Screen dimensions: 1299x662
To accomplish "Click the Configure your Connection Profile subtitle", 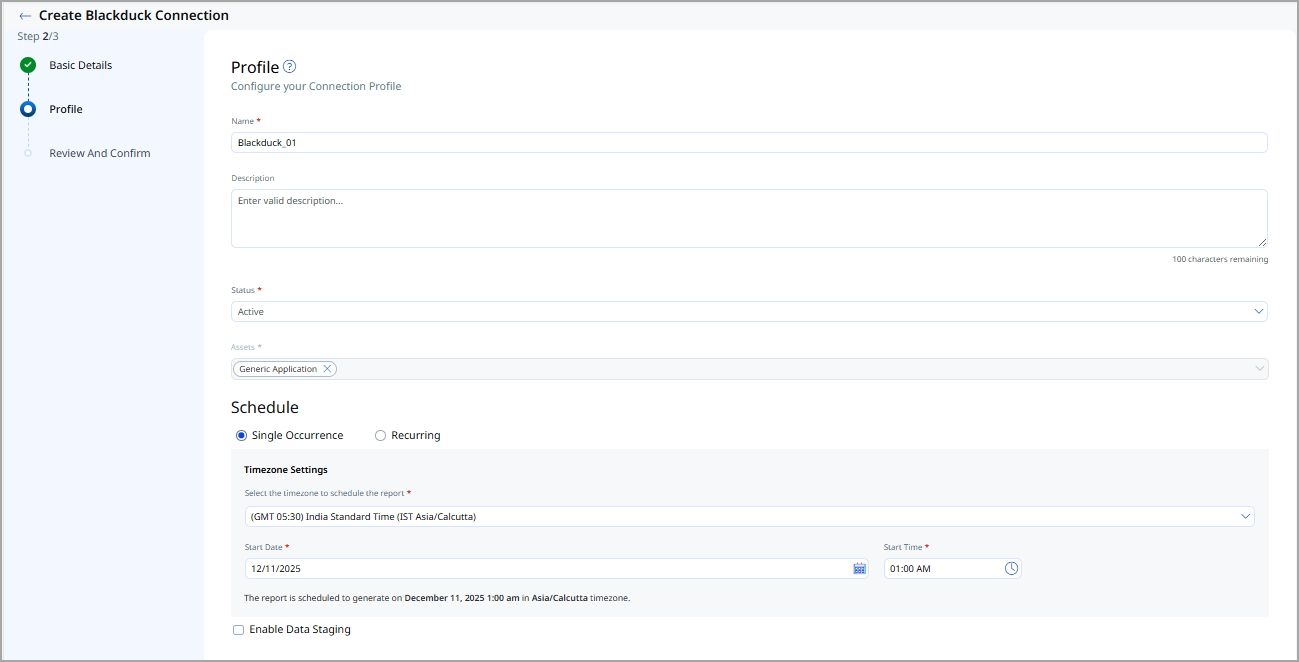I will (x=316, y=86).
